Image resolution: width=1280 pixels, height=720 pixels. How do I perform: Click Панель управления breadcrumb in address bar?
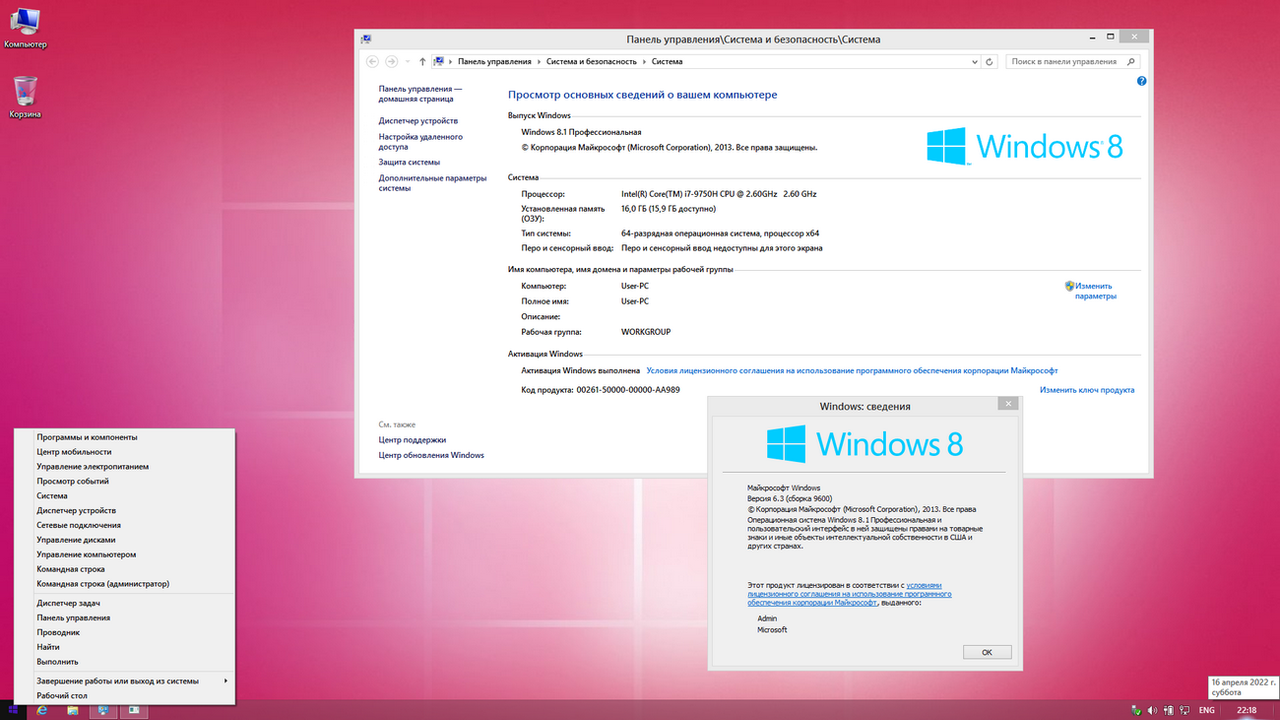tap(495, 61)
